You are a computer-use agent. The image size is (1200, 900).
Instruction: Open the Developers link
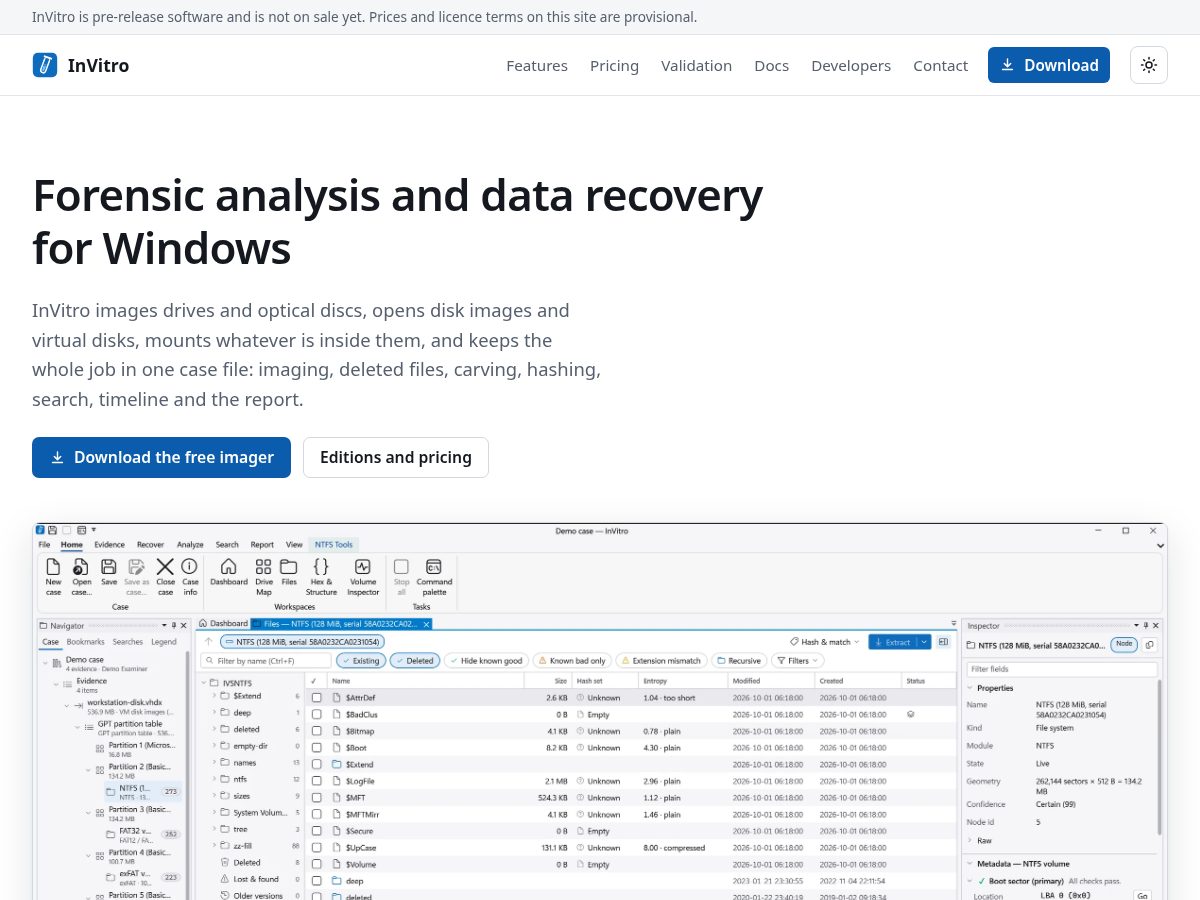click(x=851, y=65)
